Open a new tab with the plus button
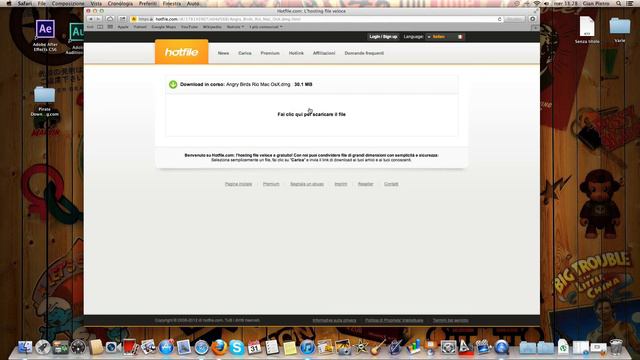Viewport: 640px width, 360px height. pos(535,27)
